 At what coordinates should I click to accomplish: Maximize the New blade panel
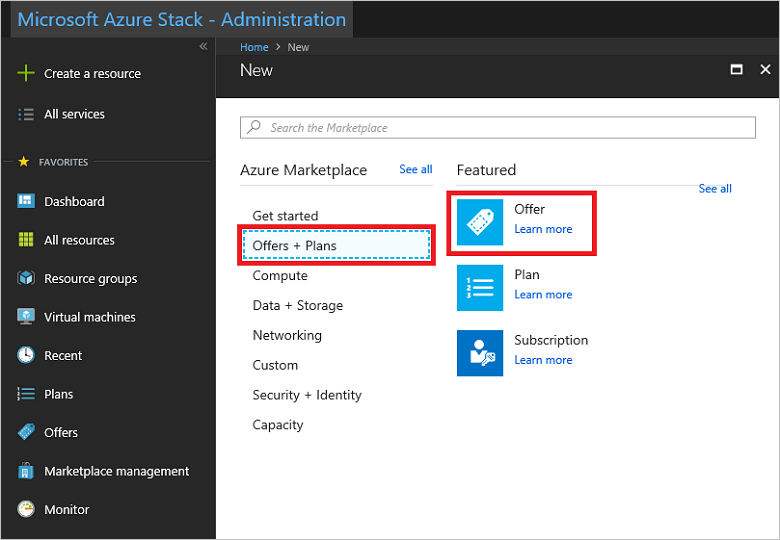point(737,70)
